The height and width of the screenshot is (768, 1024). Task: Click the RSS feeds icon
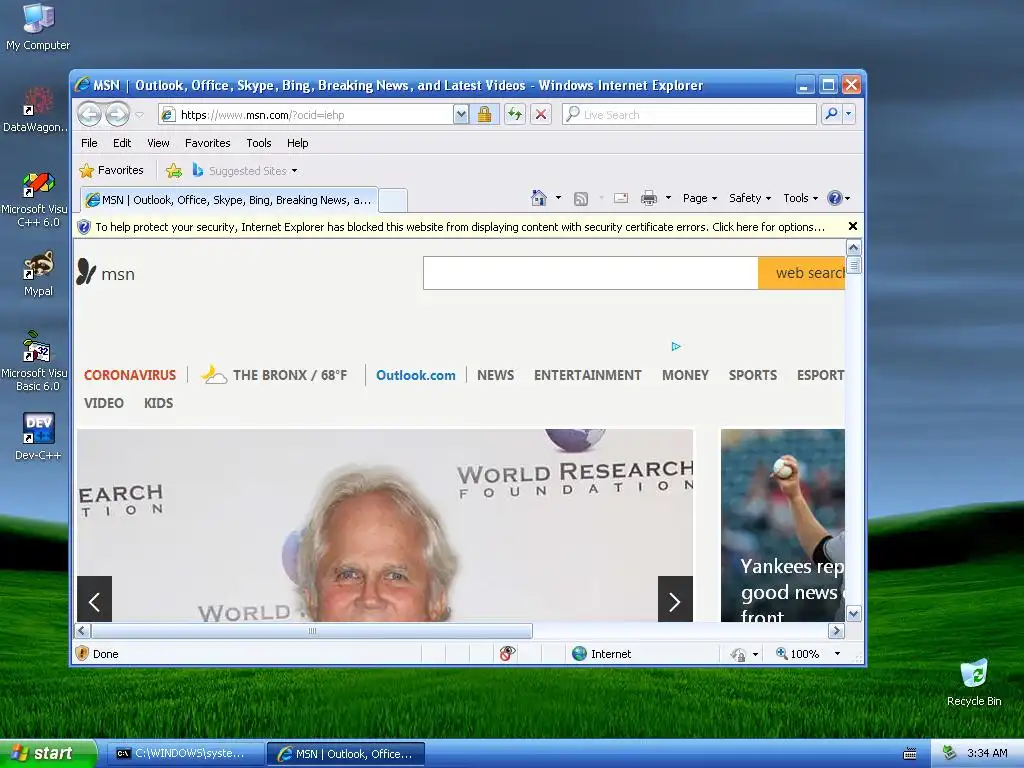coord(581,199)
